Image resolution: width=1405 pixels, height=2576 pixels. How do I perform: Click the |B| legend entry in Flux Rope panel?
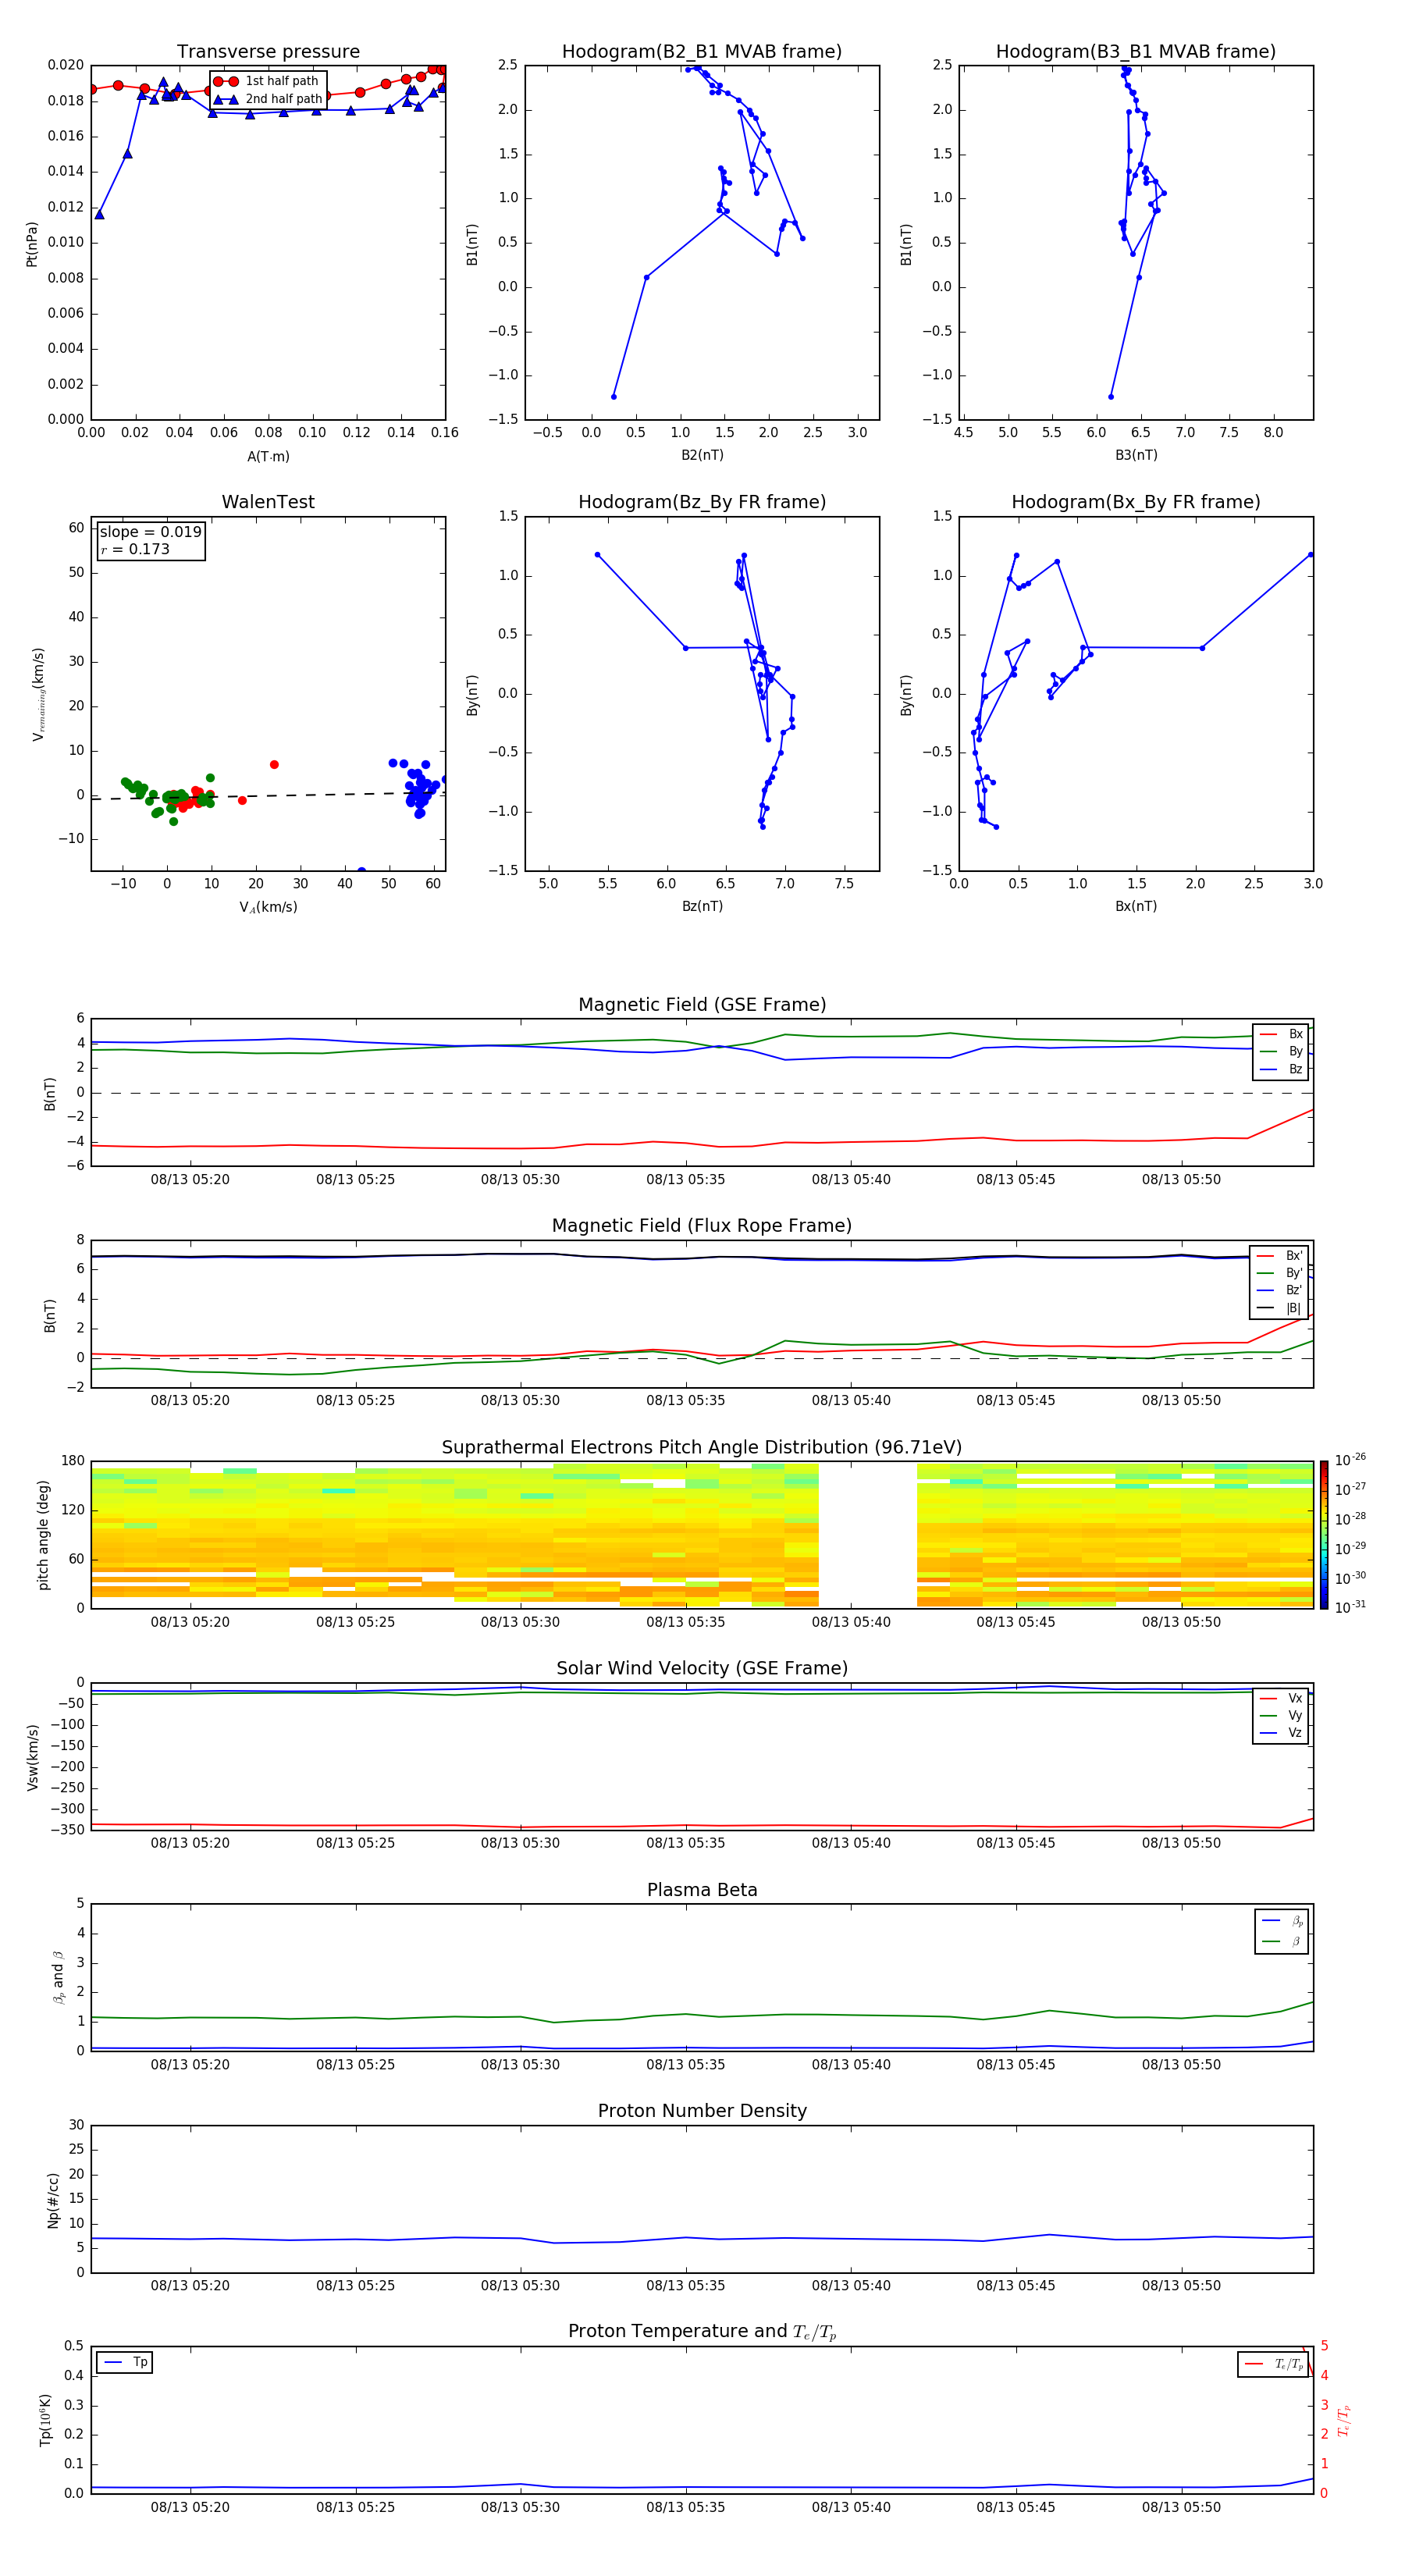coord(1280,1308)
